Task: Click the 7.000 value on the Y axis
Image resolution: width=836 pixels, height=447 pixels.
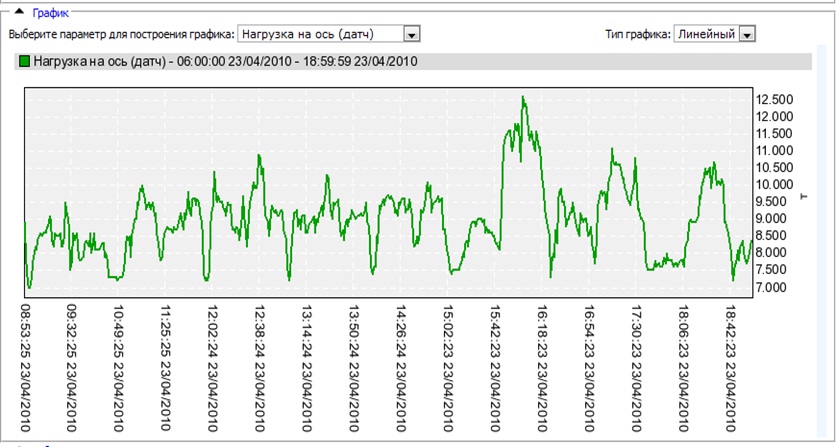Action: [x=776, y=288]
